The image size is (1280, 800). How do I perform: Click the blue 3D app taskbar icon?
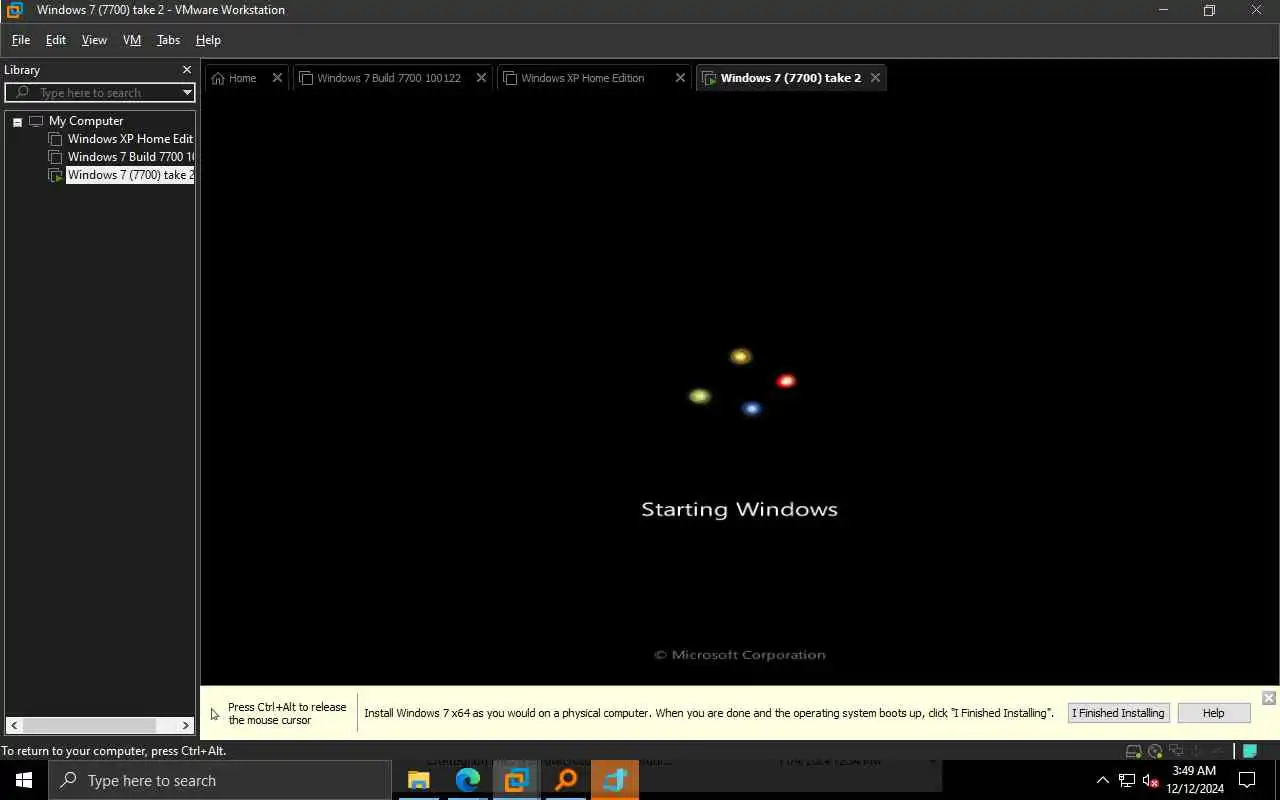click(x=614, y=780)
